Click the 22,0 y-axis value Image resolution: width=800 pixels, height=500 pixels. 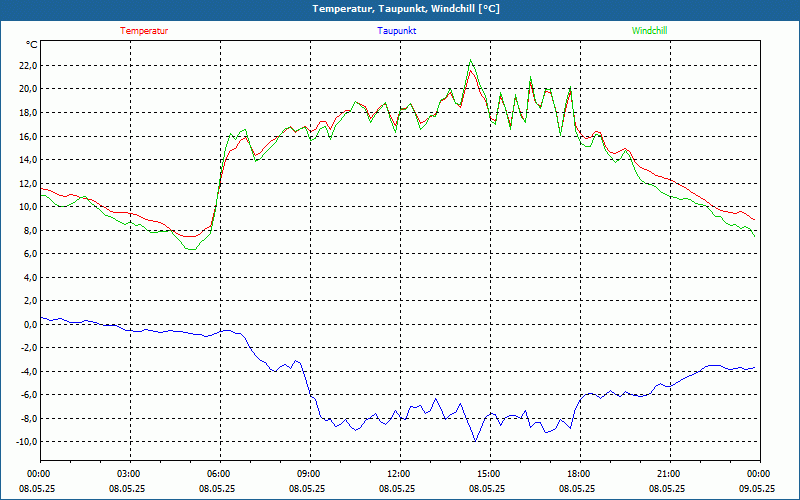click(29, 65)
